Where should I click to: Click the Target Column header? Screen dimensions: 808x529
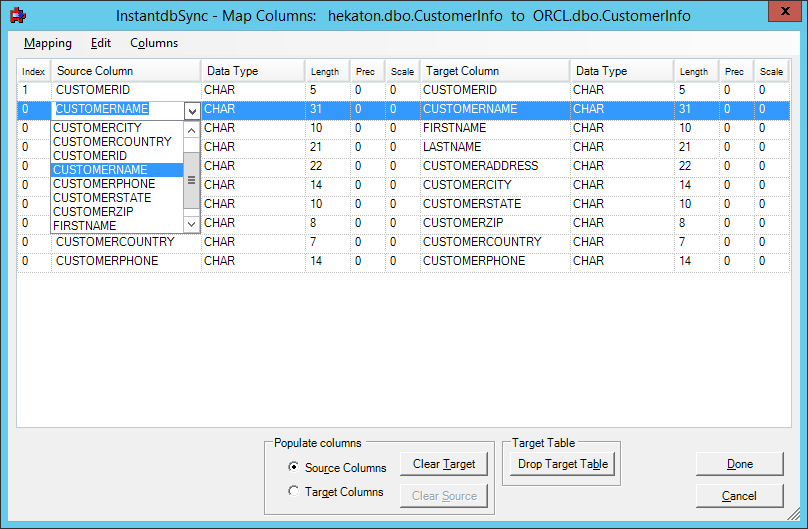tap(495, 72)
